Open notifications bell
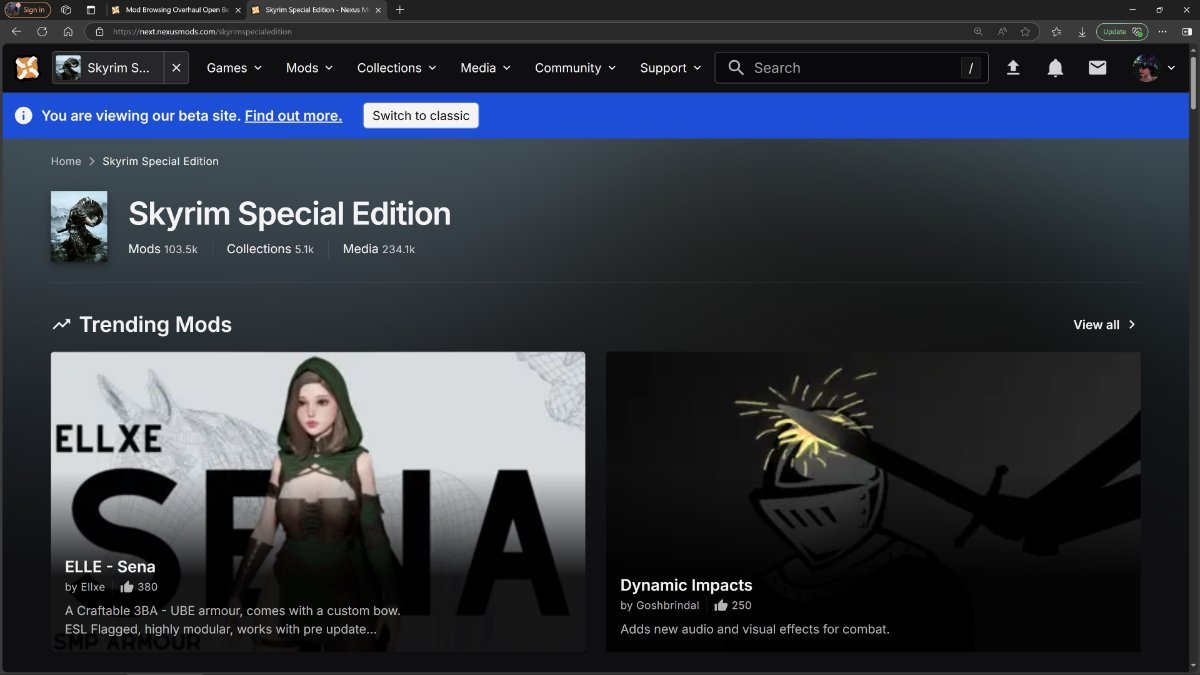 (x=1055, y=68)
